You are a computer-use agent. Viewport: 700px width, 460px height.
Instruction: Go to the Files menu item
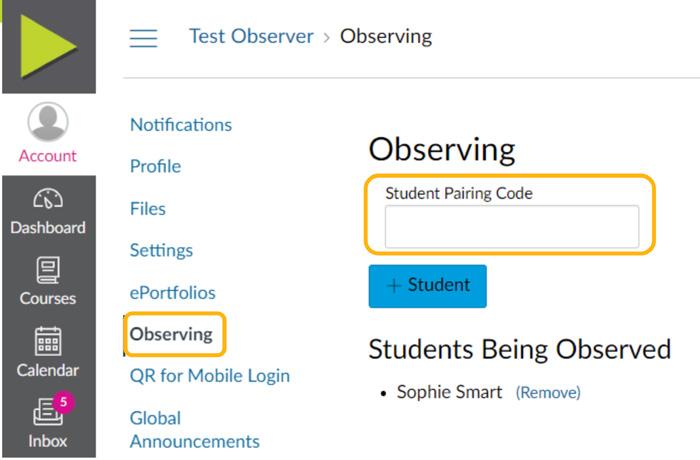pos(148,209)
